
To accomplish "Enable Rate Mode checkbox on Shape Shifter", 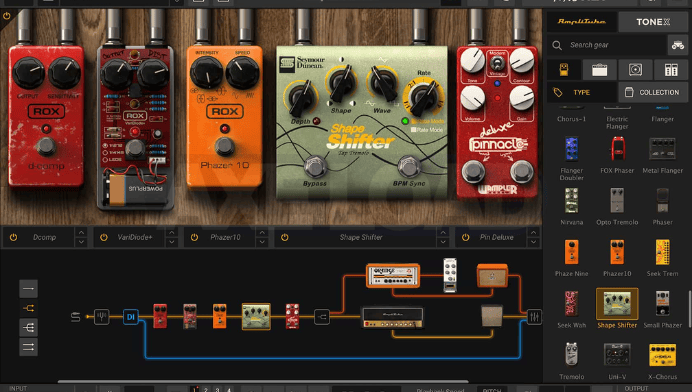I will pyautogui.click(x=414, y=130).
